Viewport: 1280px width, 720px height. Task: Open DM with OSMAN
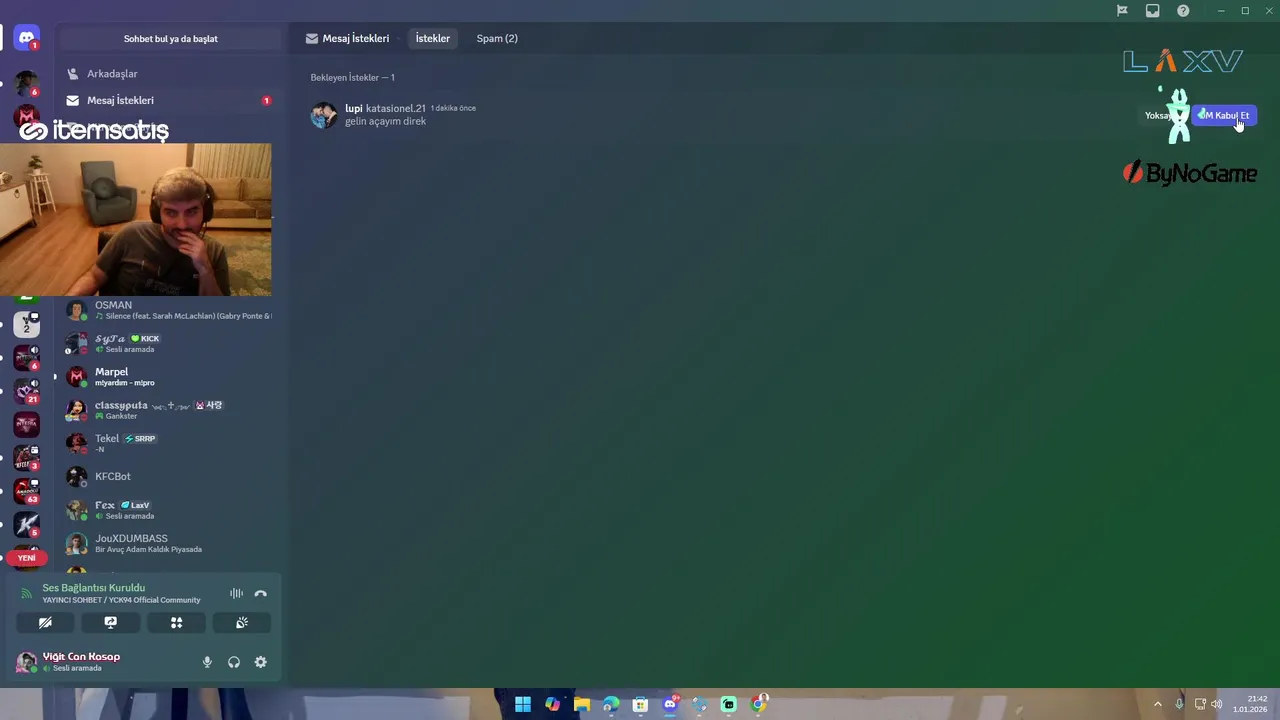point(168,310)
